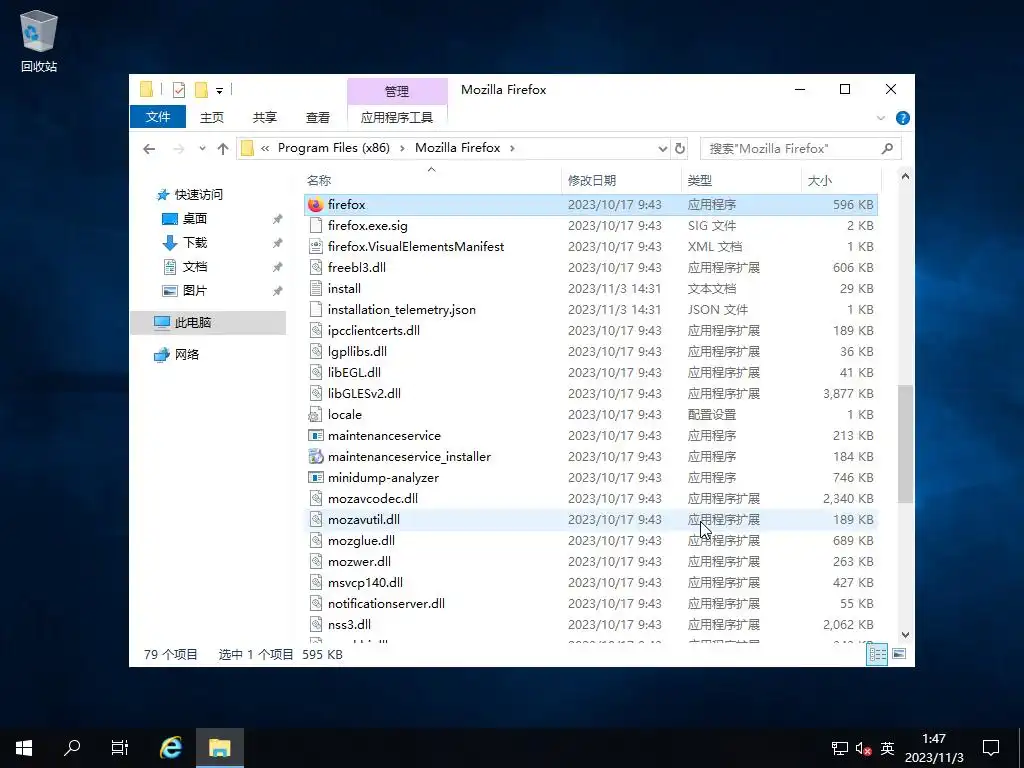Click the clock showing 1:47 in taskbar
1024x768 pixels.
pos(934,739)
